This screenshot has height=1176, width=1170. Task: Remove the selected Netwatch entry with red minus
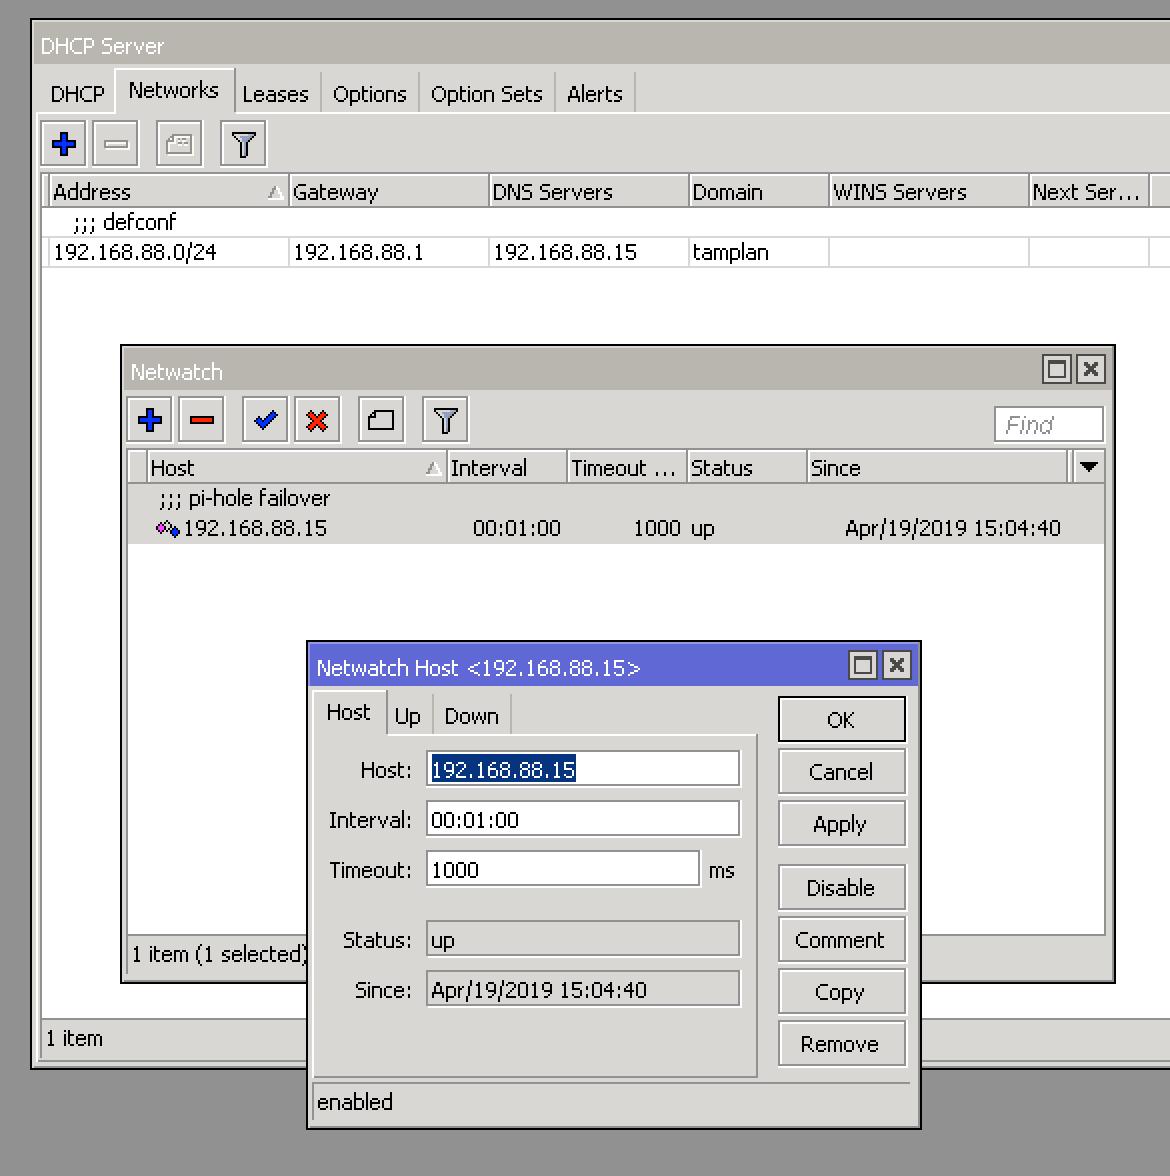(202, 419)
